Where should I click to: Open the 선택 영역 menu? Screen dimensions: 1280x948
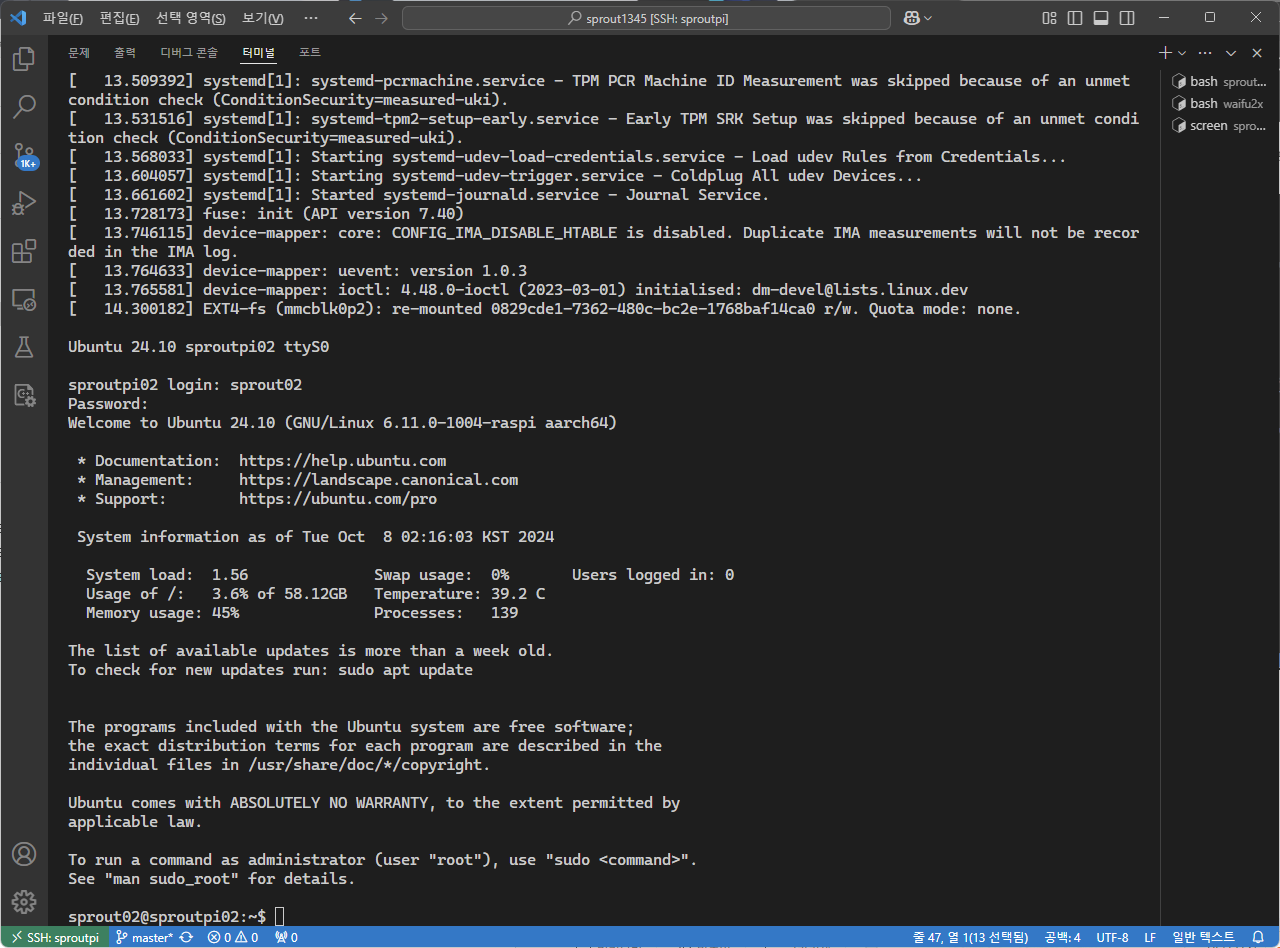tap(190, 18)
